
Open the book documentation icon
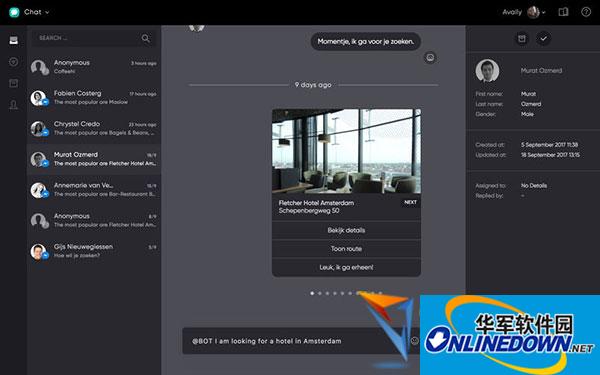tap(563, 12)
